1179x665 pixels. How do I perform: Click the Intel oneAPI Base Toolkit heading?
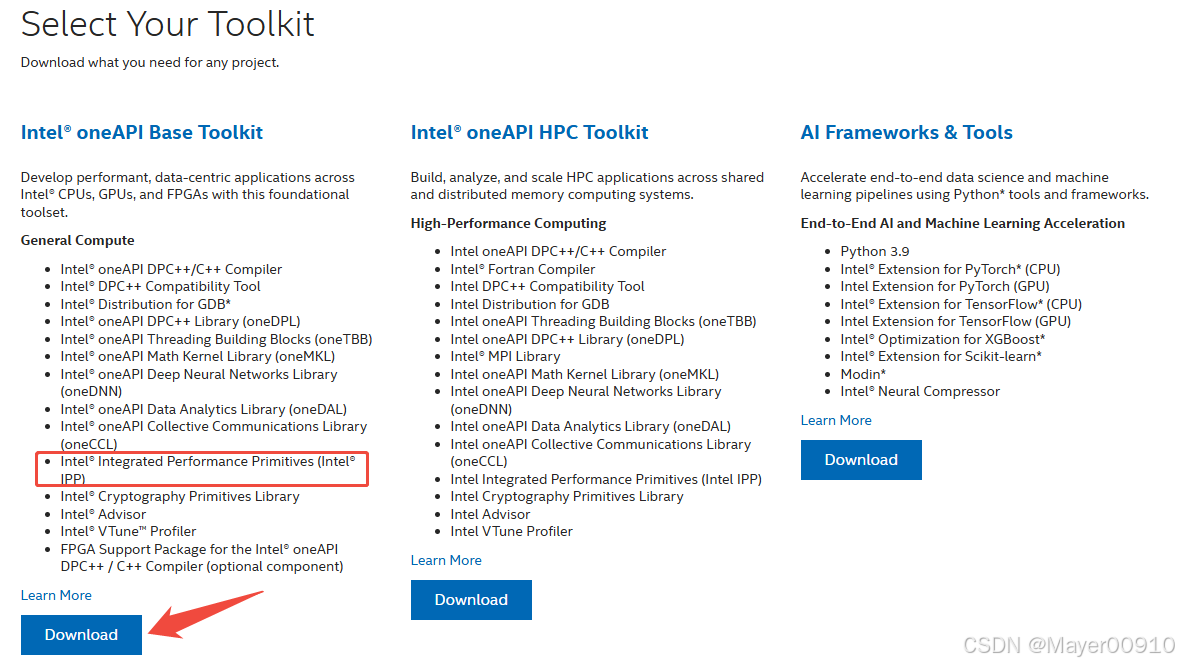tap(141, 131)
